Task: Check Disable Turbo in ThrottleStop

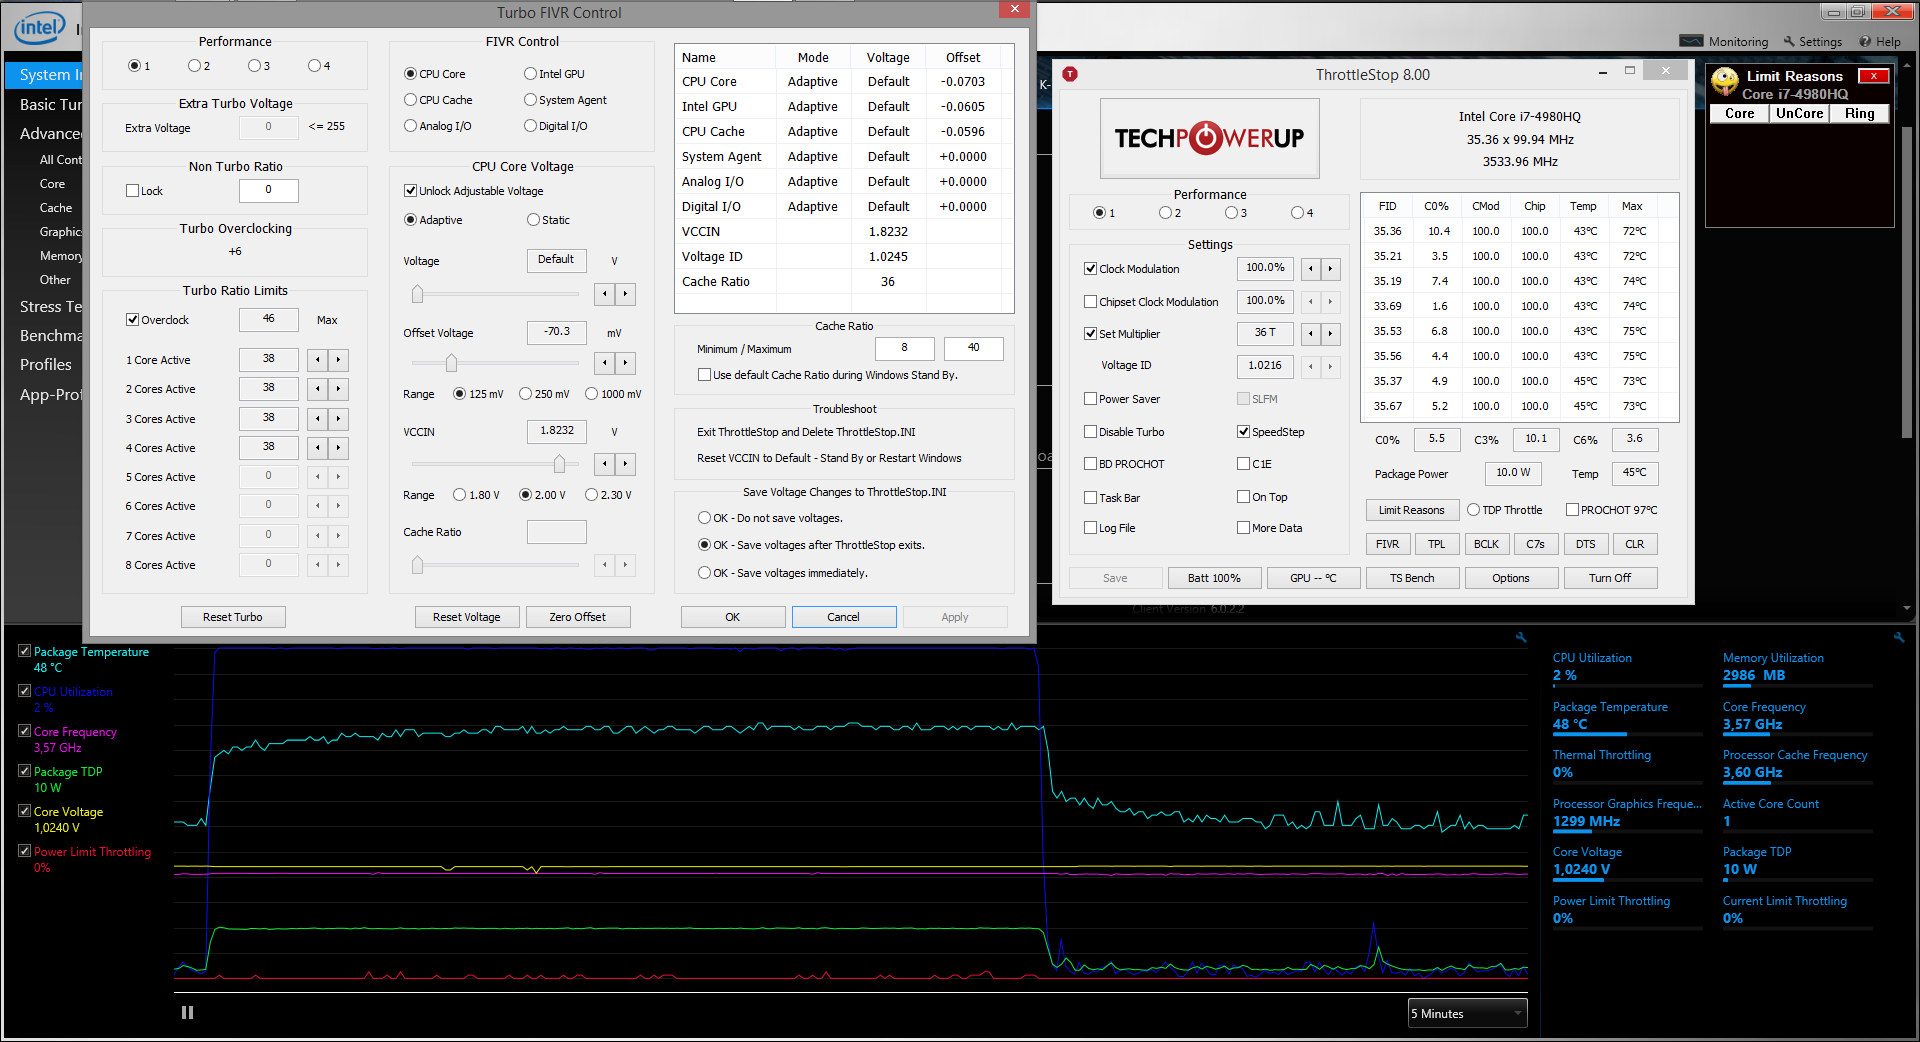Action: tap(1091, 432)
